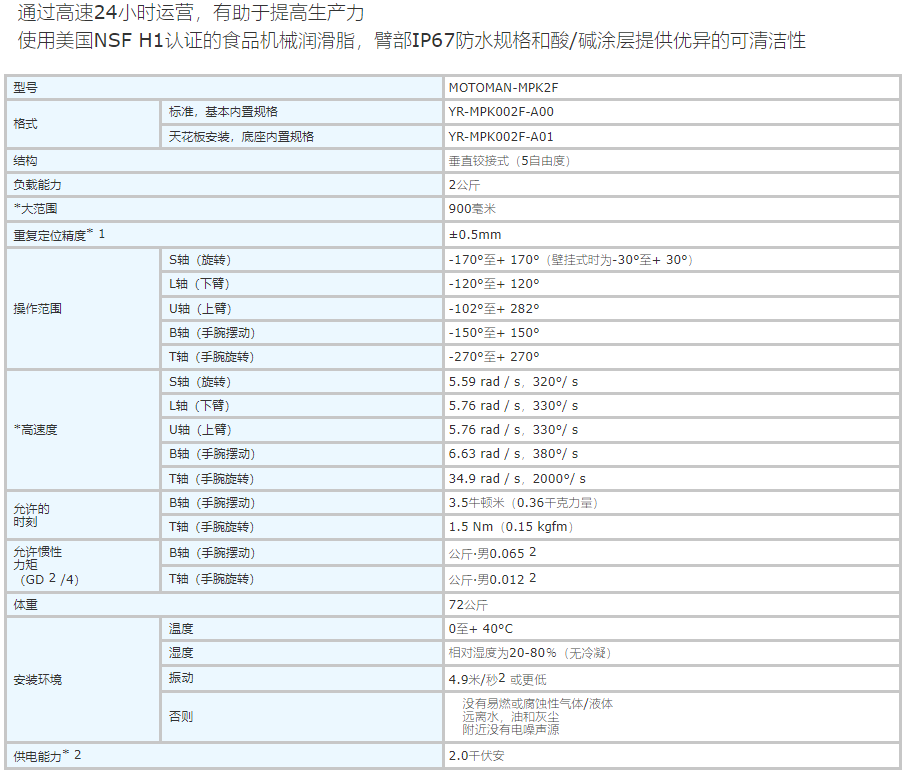Select the range -102°至+ 282°
Viewport: 914px width, 780px height.
pos(494,308)
